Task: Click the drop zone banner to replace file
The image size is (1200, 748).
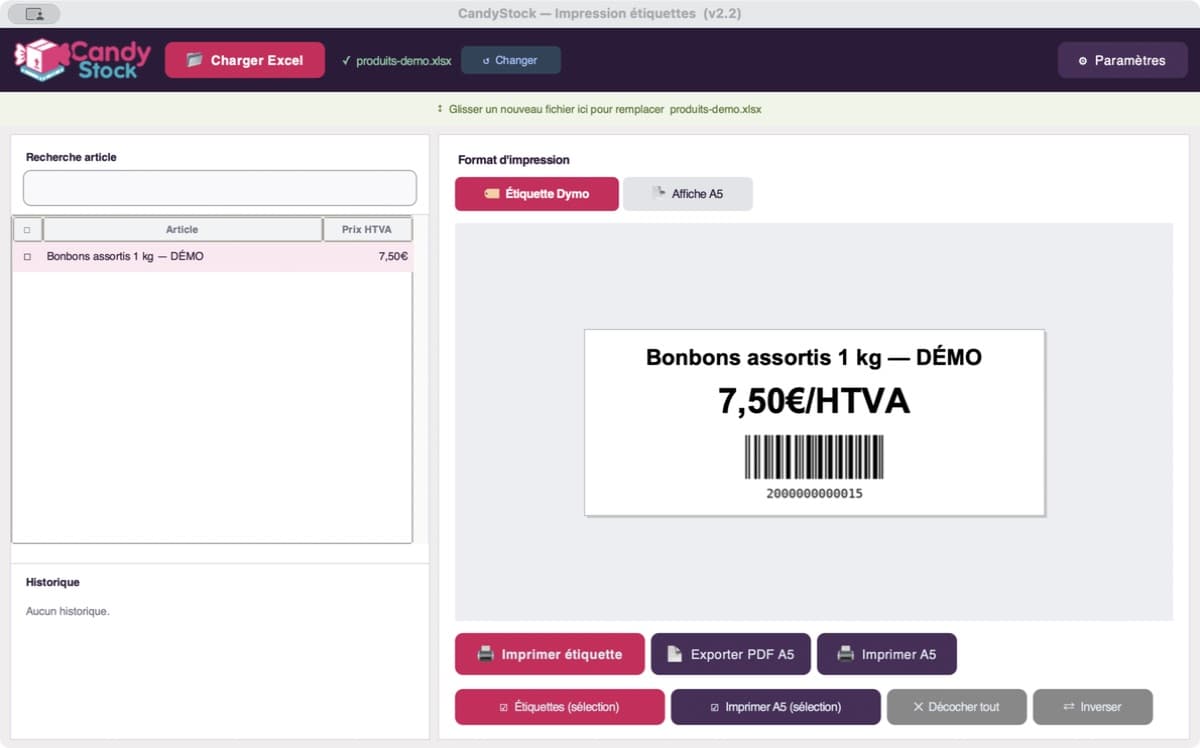Action: coord(600,109)
